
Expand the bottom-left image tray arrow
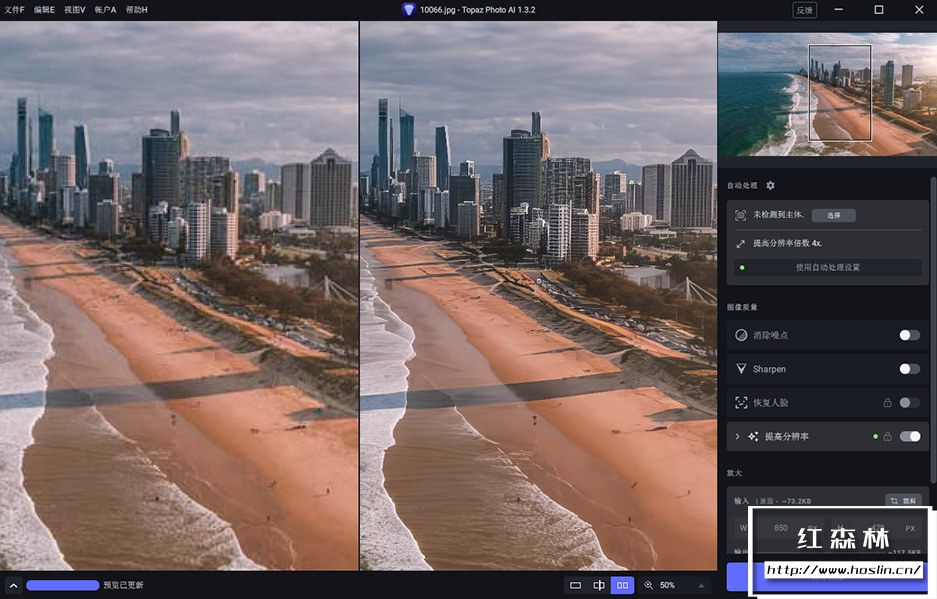click(13, 585)
